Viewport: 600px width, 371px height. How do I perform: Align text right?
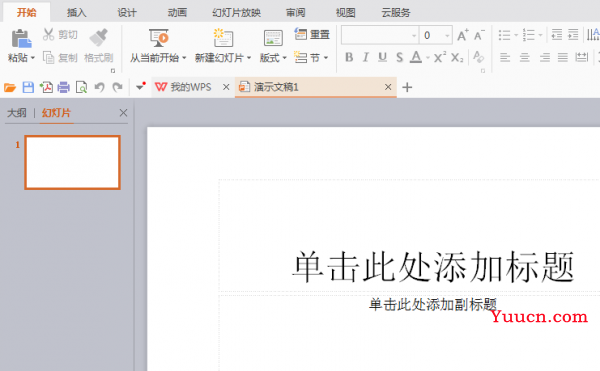pos(545,58)
